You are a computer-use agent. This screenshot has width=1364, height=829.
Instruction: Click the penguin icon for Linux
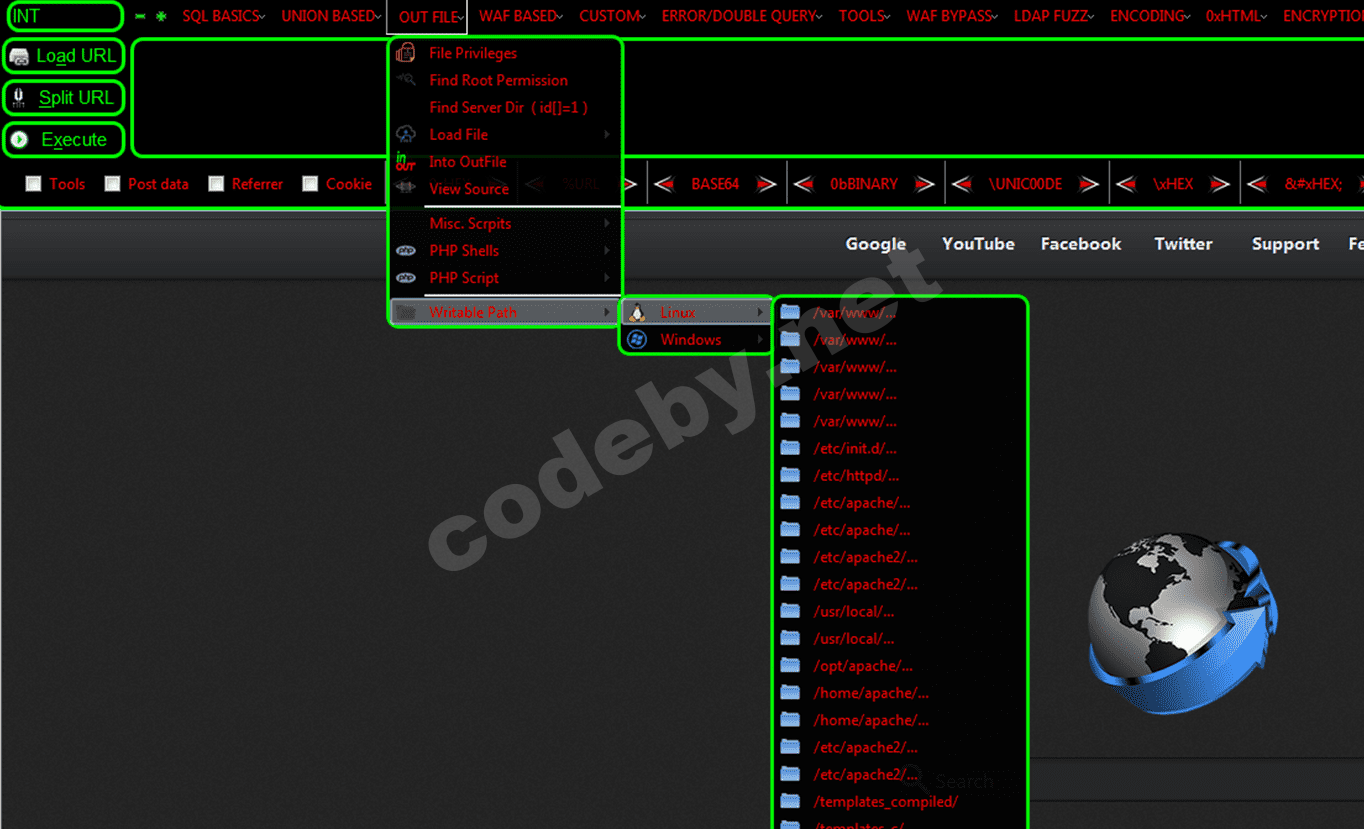pyautogui.click(x=637, y=312)
